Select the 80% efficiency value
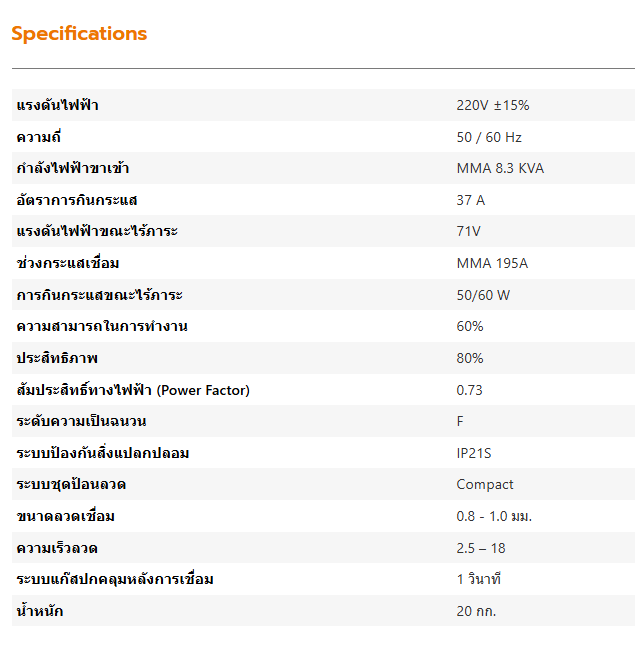Screen dimensions: 635x647 tap(470, 358)
